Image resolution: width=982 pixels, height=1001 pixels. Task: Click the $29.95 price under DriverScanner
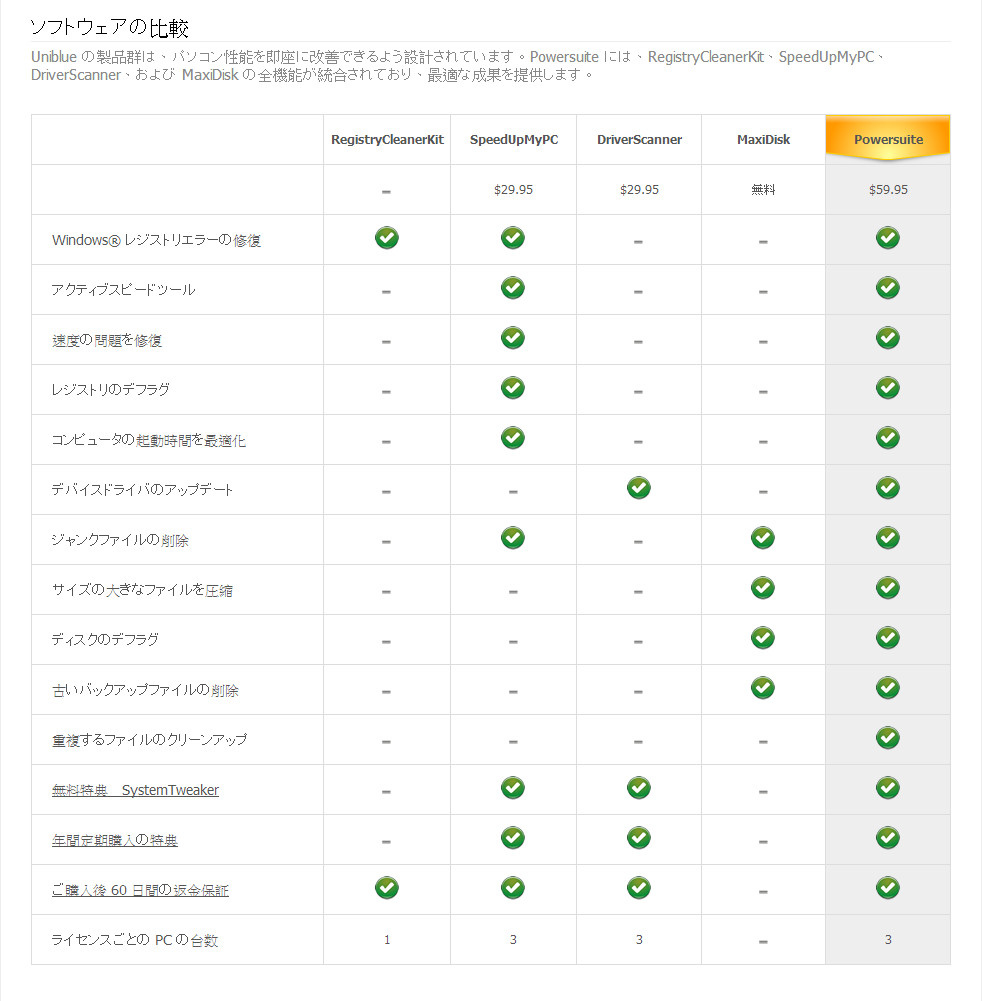[639, 190]
